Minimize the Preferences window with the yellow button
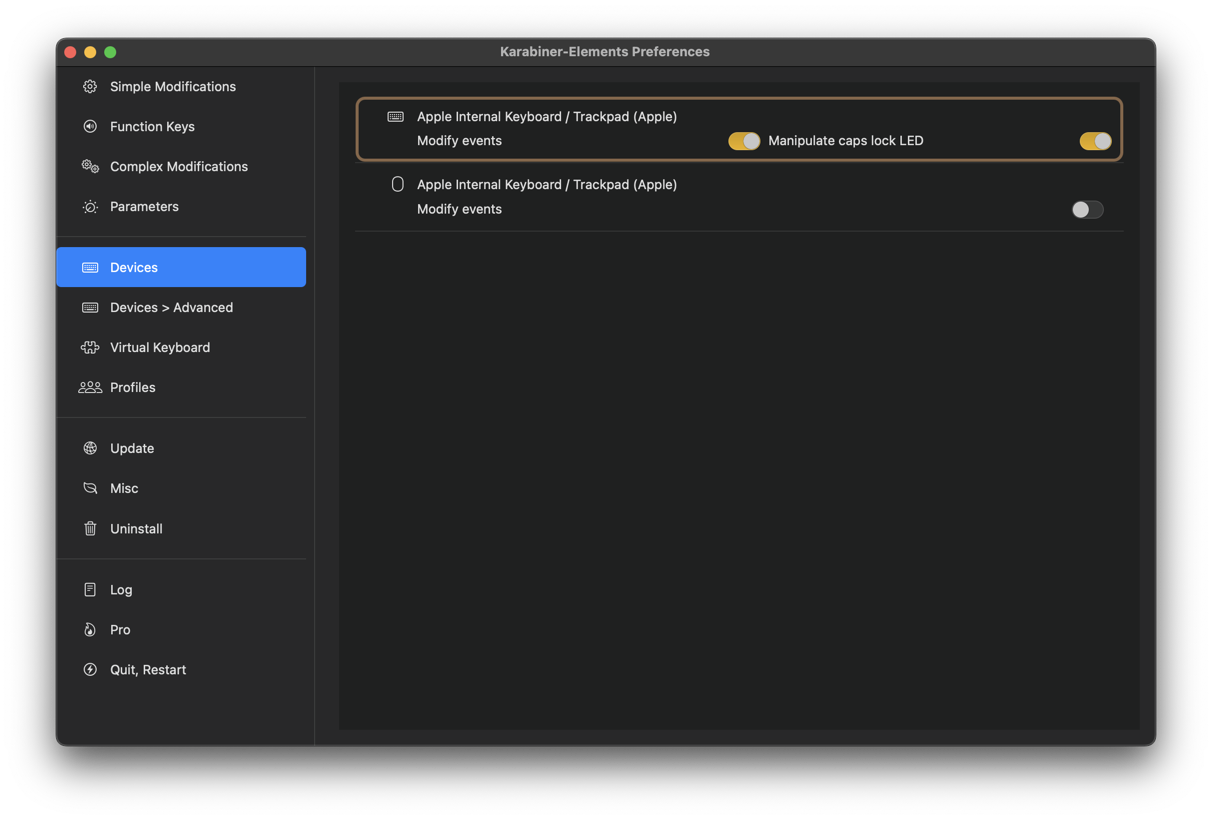 click(x=90, y=52)
